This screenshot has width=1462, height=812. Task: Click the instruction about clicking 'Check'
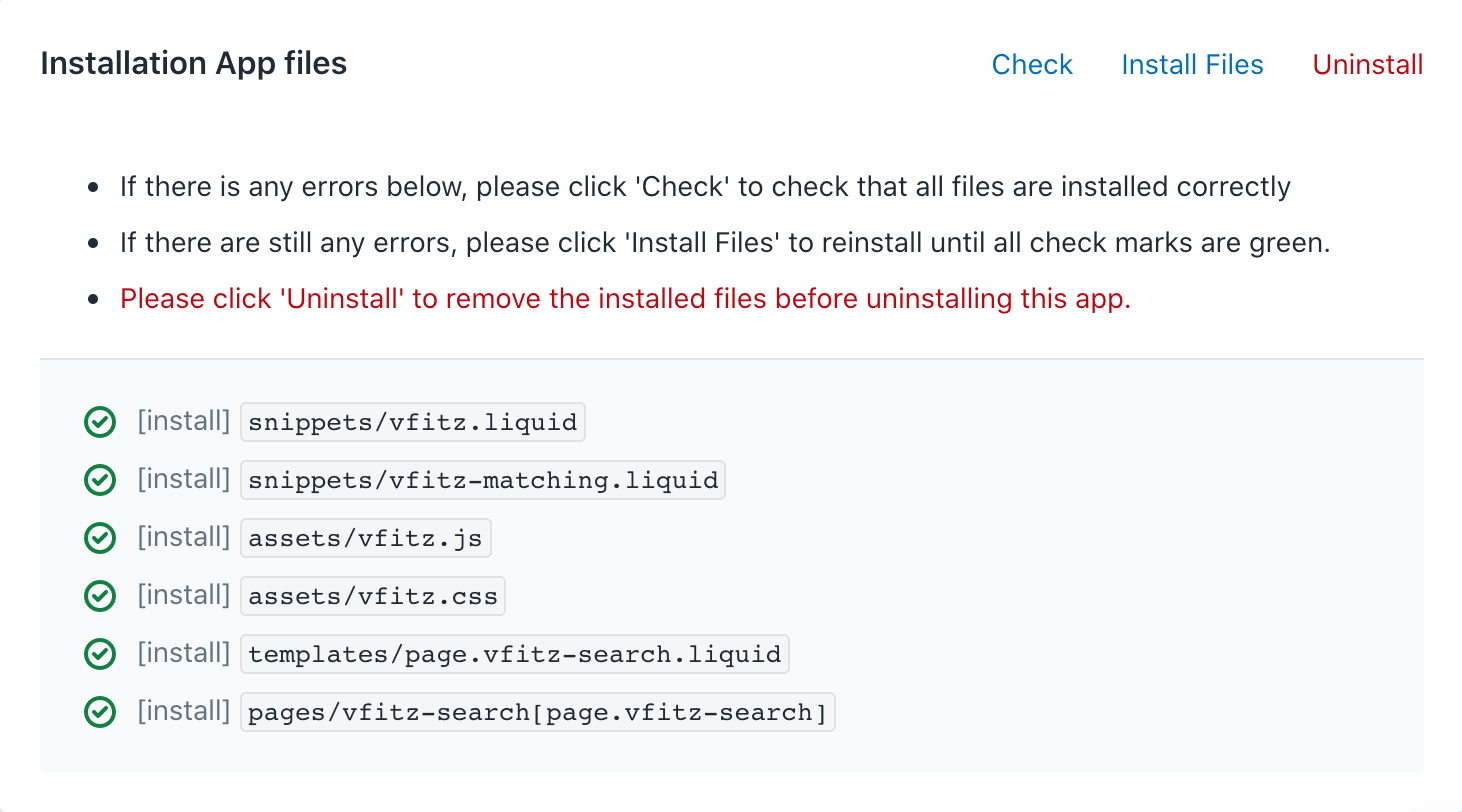(x=705, y=187)
